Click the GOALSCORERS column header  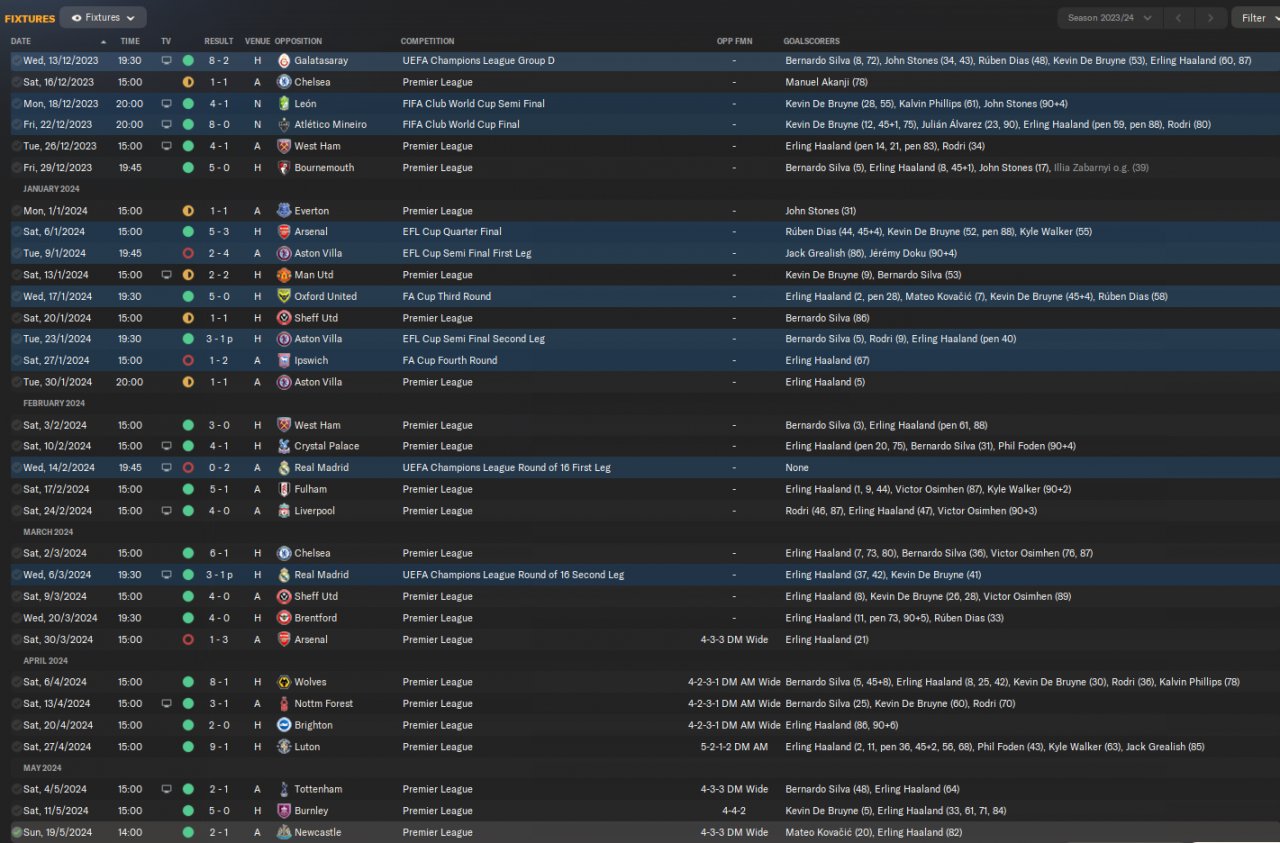811,42
